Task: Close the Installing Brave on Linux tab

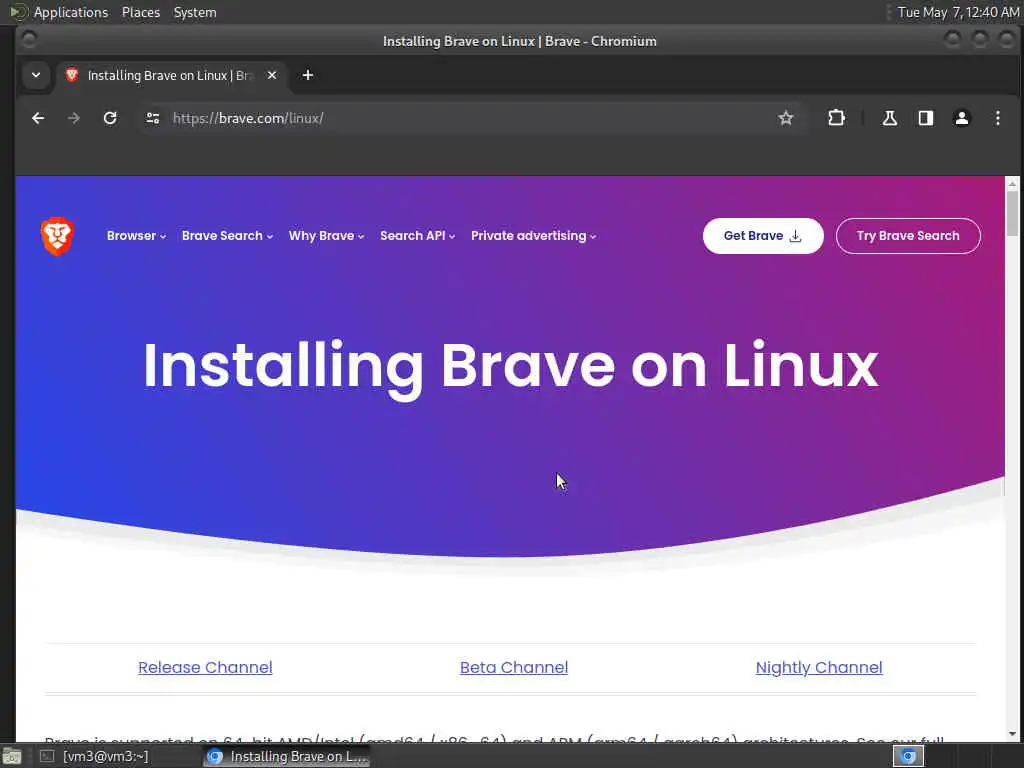Action: pyautogui.click(x=272, y=76)
